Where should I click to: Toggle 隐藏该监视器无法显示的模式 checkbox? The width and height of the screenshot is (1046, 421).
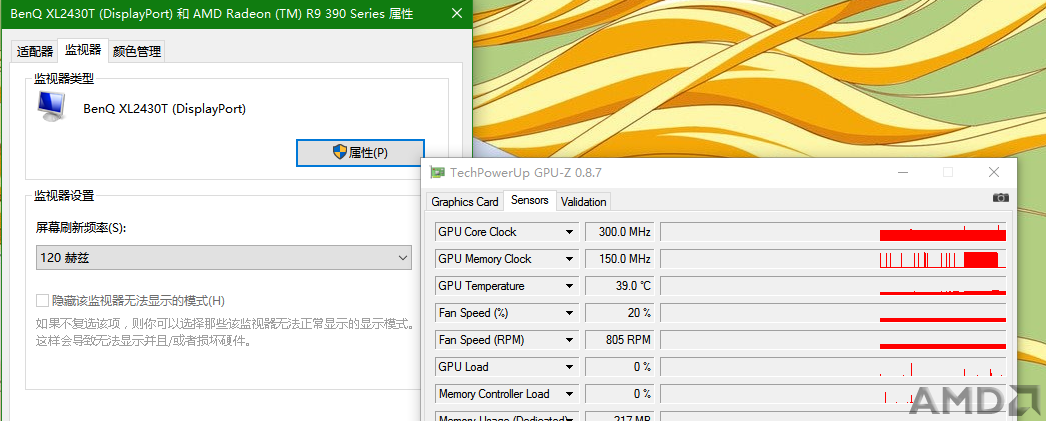pos(43,301)
